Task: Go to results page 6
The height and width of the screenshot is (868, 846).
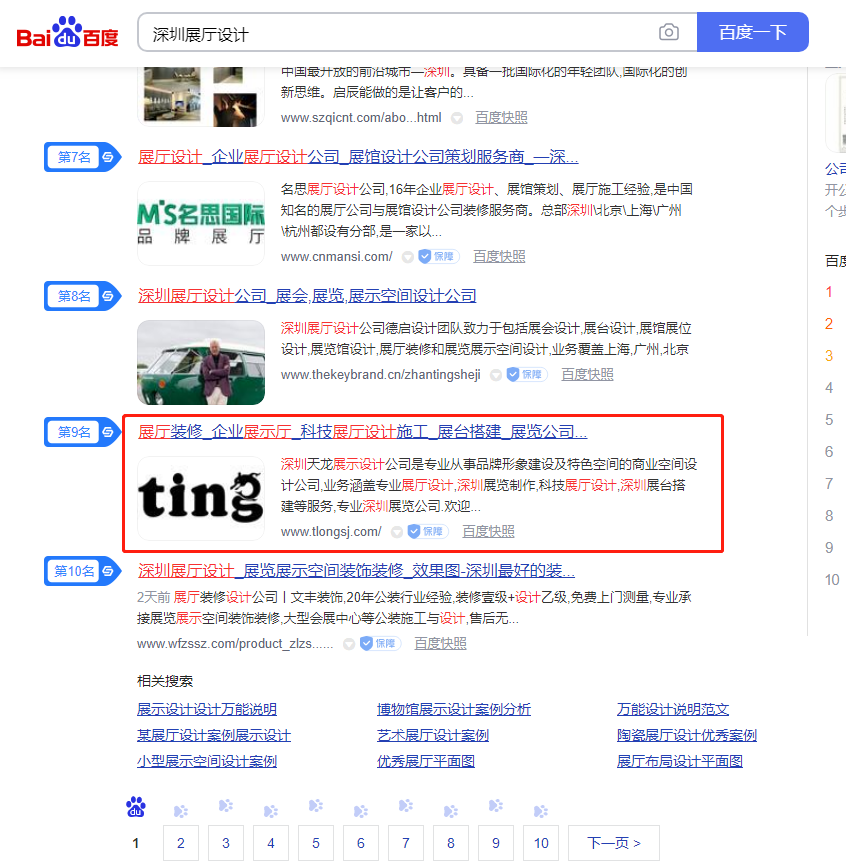Action: [361, 843]
